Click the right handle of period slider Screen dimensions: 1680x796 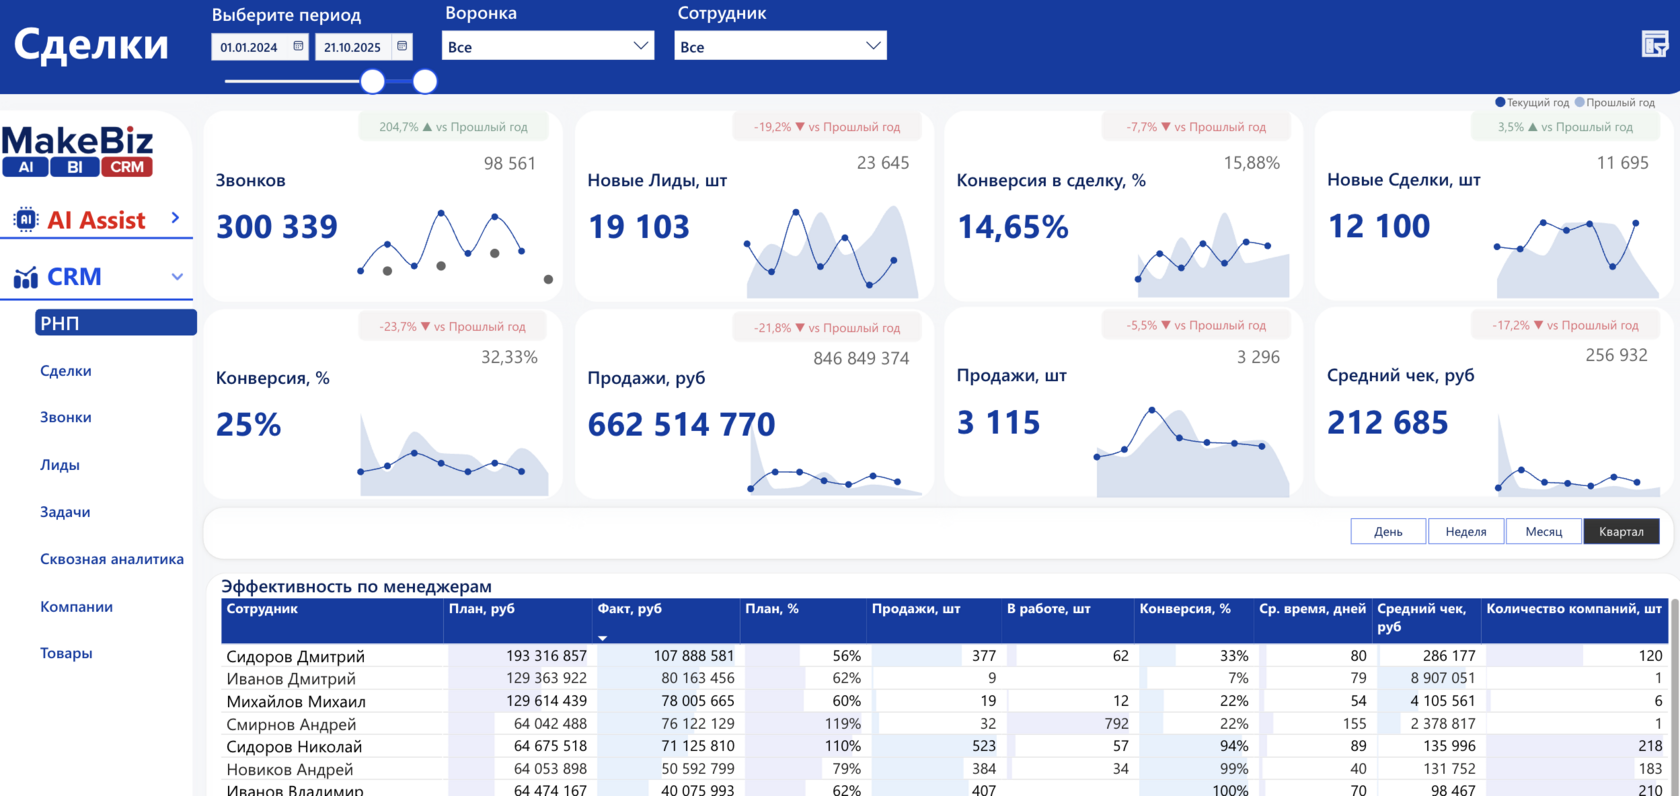[425, 81]
